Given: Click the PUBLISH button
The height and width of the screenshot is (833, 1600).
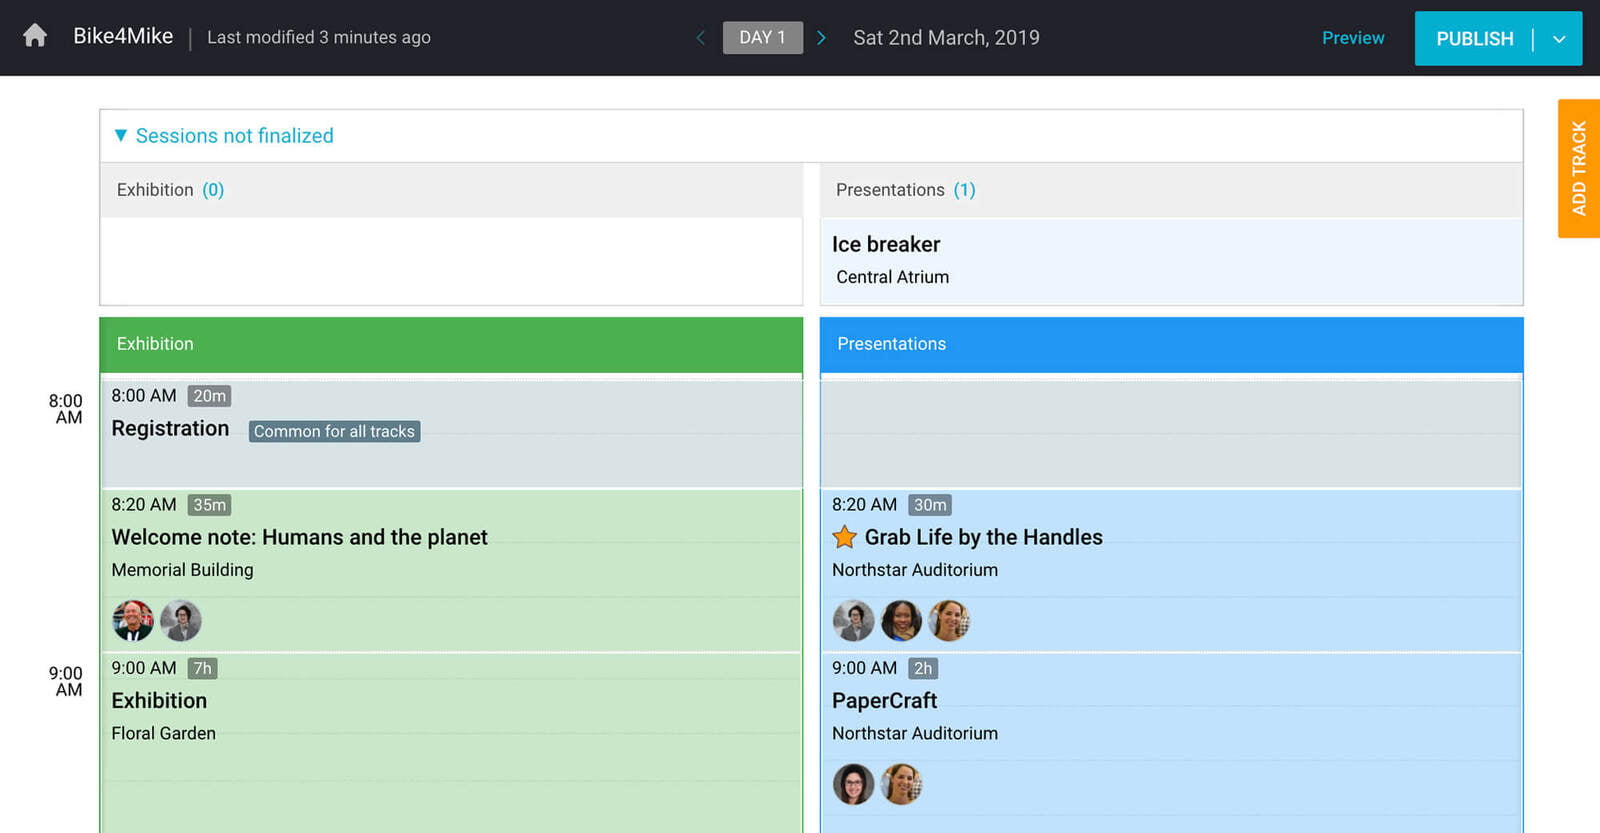Looking at the screenshot, I should coord(1475,39).
